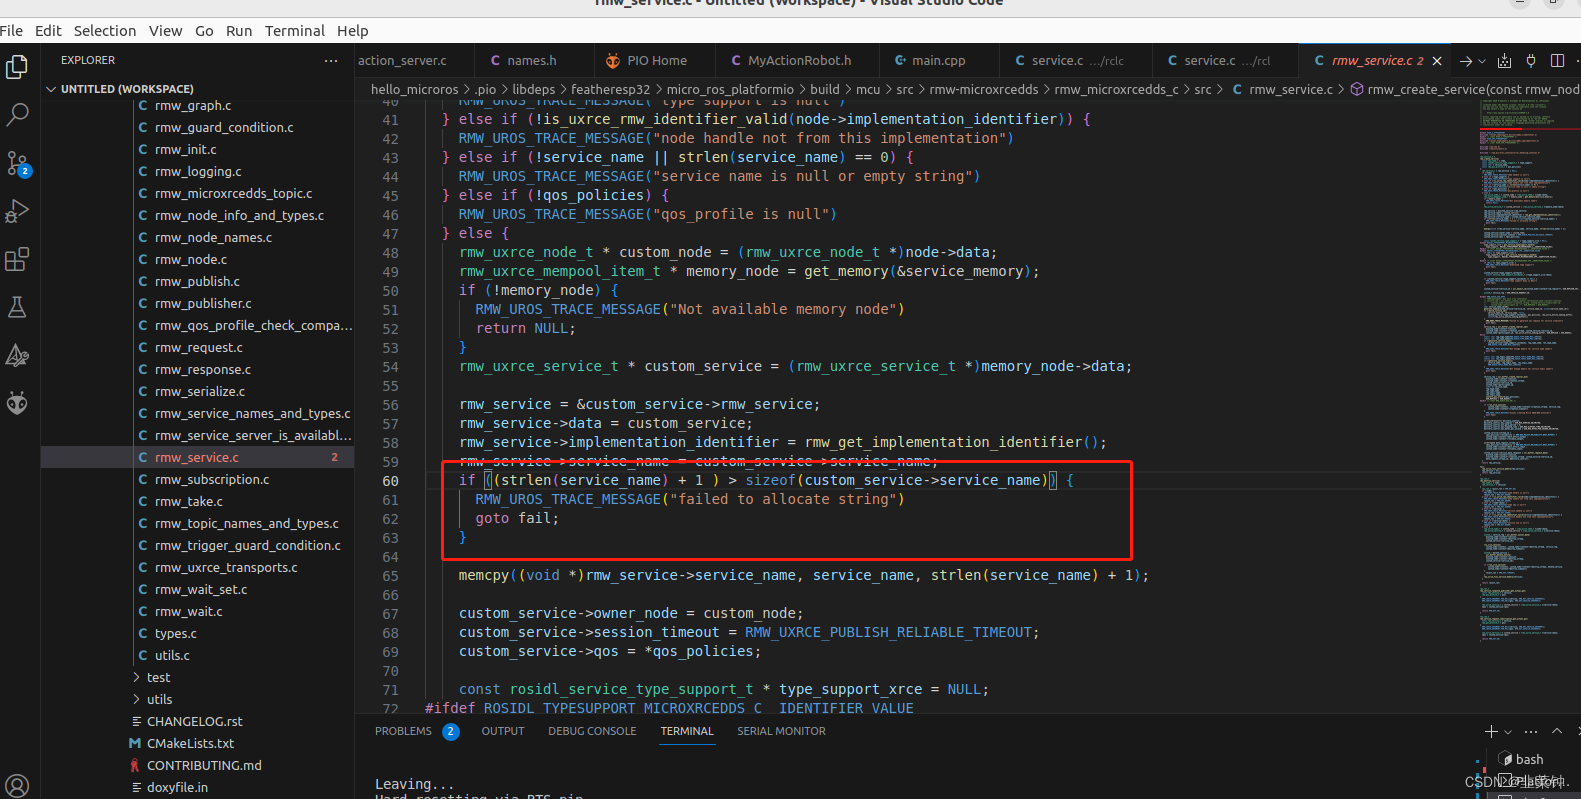
Task: Open rmw_init.c in the explorer
Action: click(x=186, y=150)
